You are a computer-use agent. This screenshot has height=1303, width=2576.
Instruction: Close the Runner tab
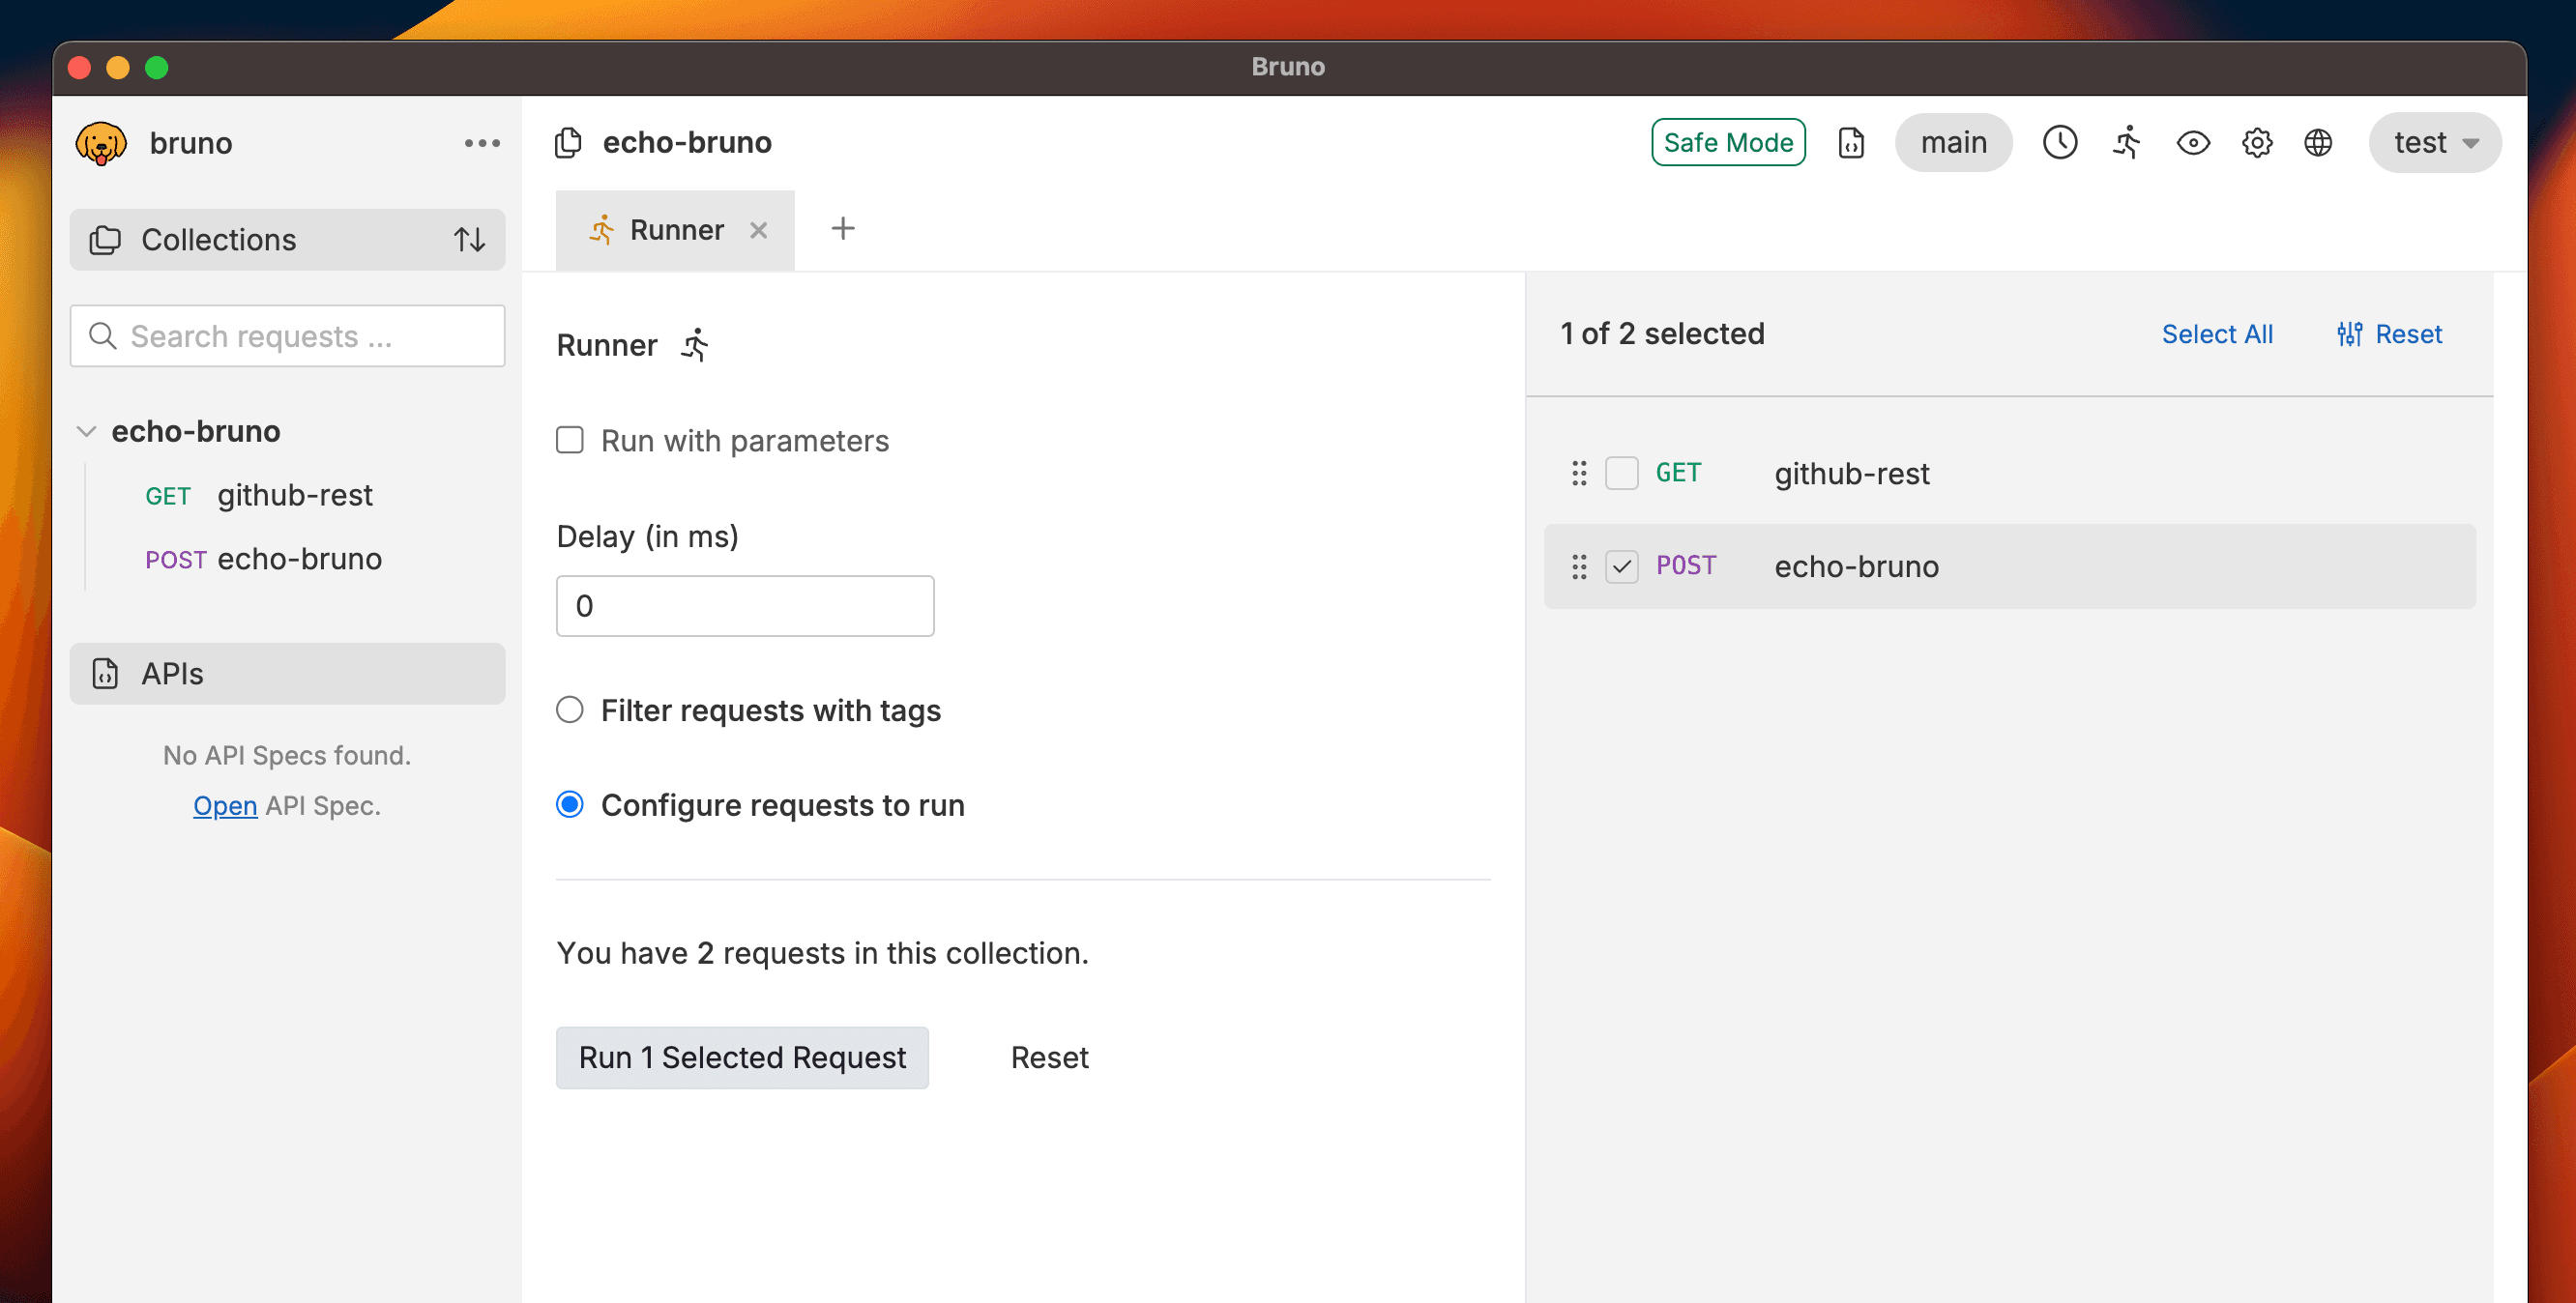click(x=759, y=230)
